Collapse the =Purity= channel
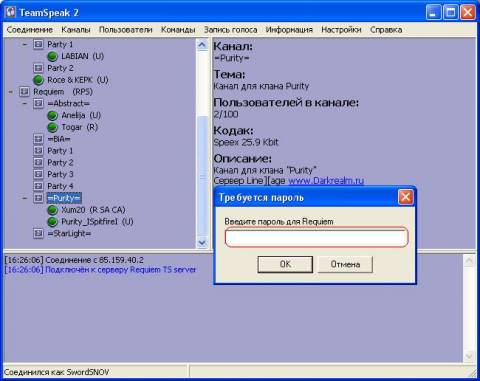The image size is (480, 381). tap(24, 198)
